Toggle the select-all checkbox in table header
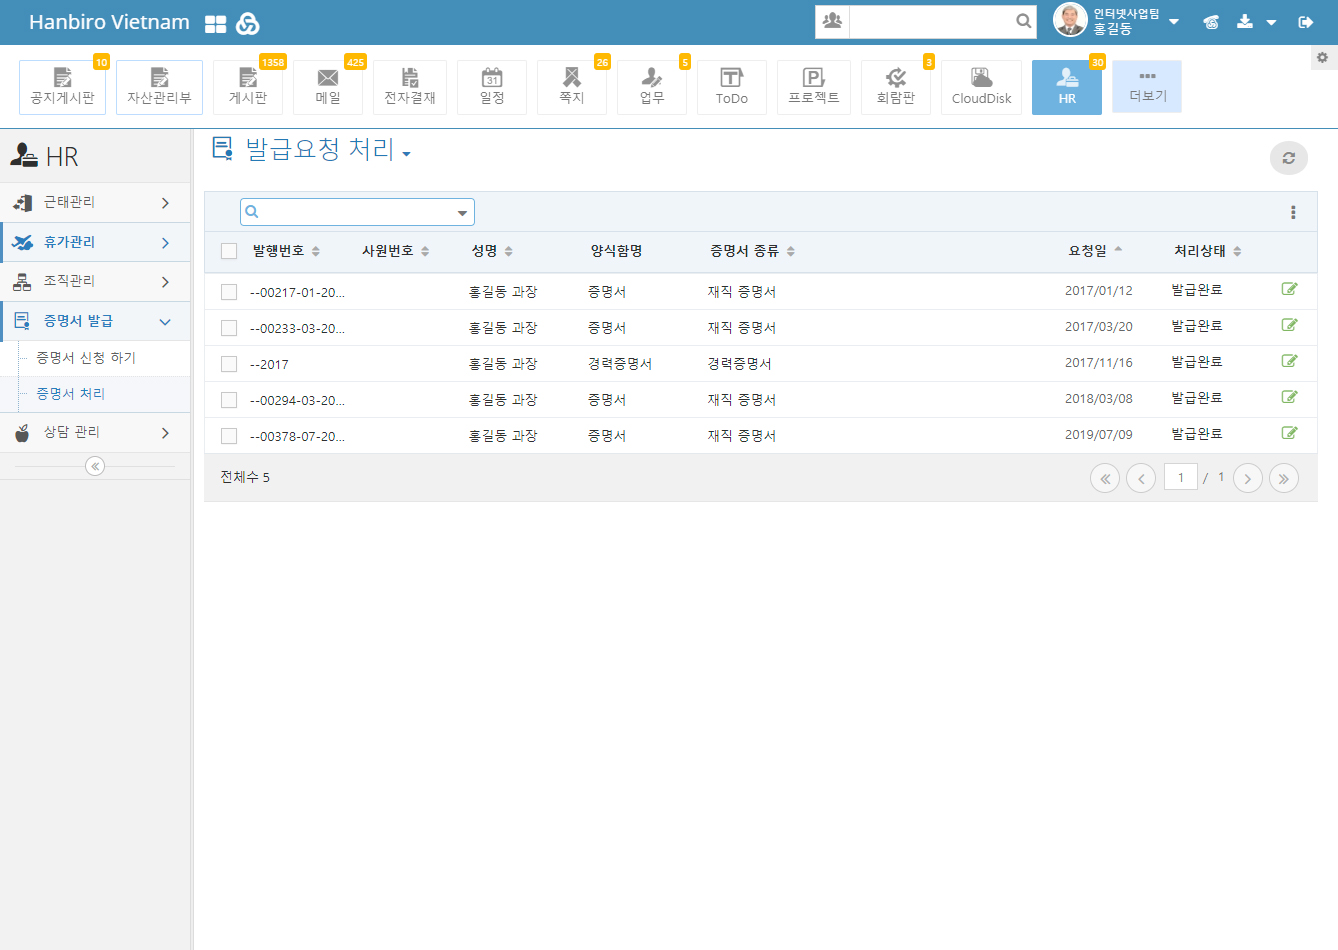 click(229, 251)
